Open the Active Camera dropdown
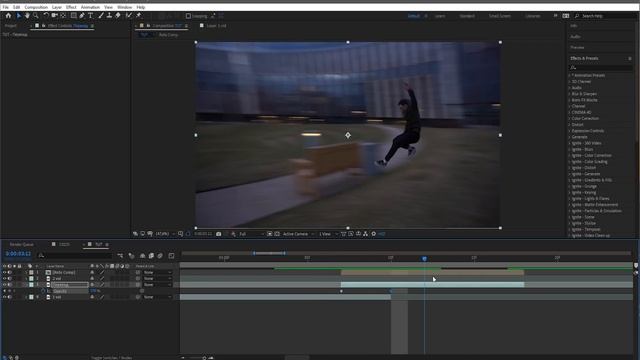This screenshot has width=640, height=360. [298, 234]
